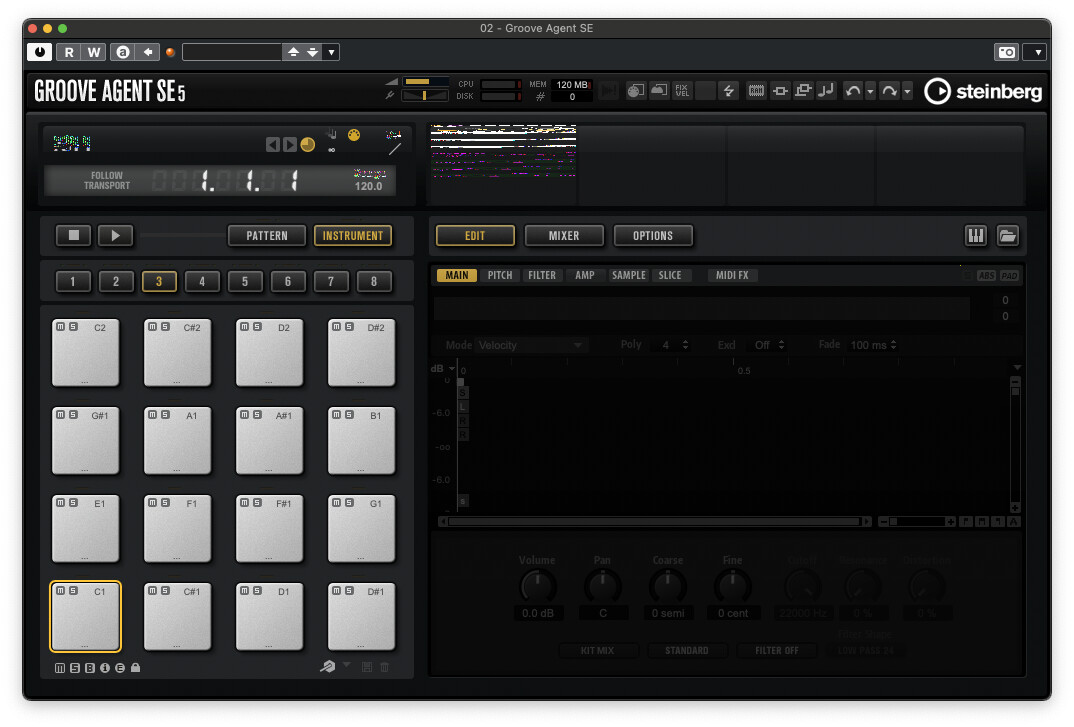Mute the C1 pad
The image size is (1074, 727).
tap(60, 591)
